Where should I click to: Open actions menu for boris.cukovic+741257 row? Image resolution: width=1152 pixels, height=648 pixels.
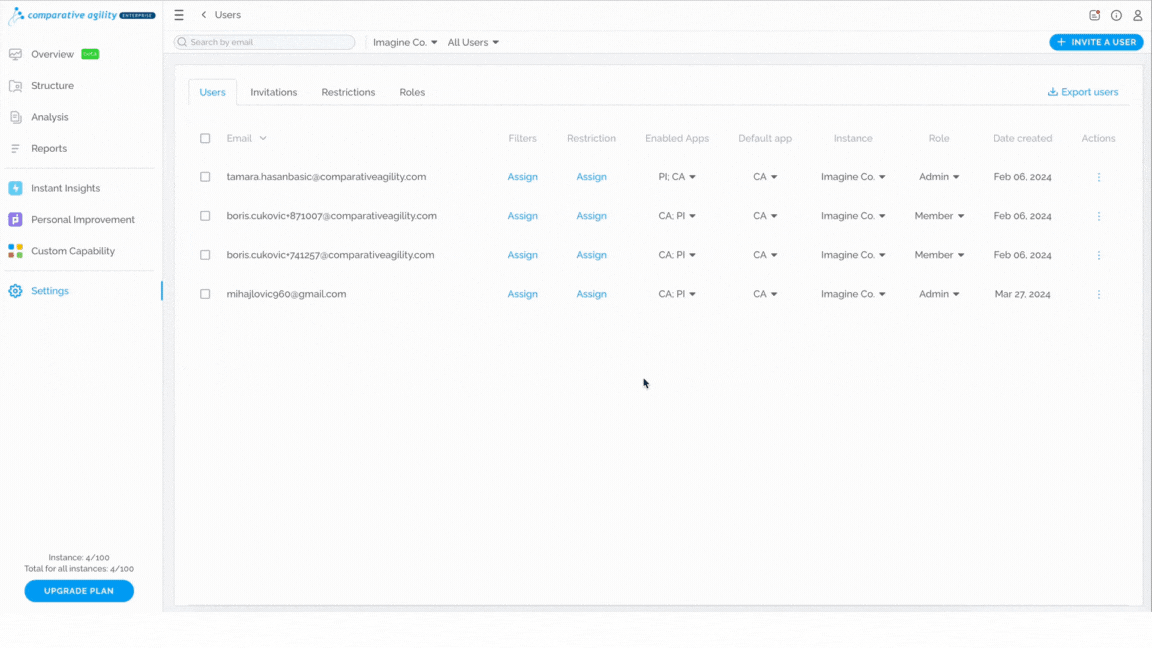1099,255
